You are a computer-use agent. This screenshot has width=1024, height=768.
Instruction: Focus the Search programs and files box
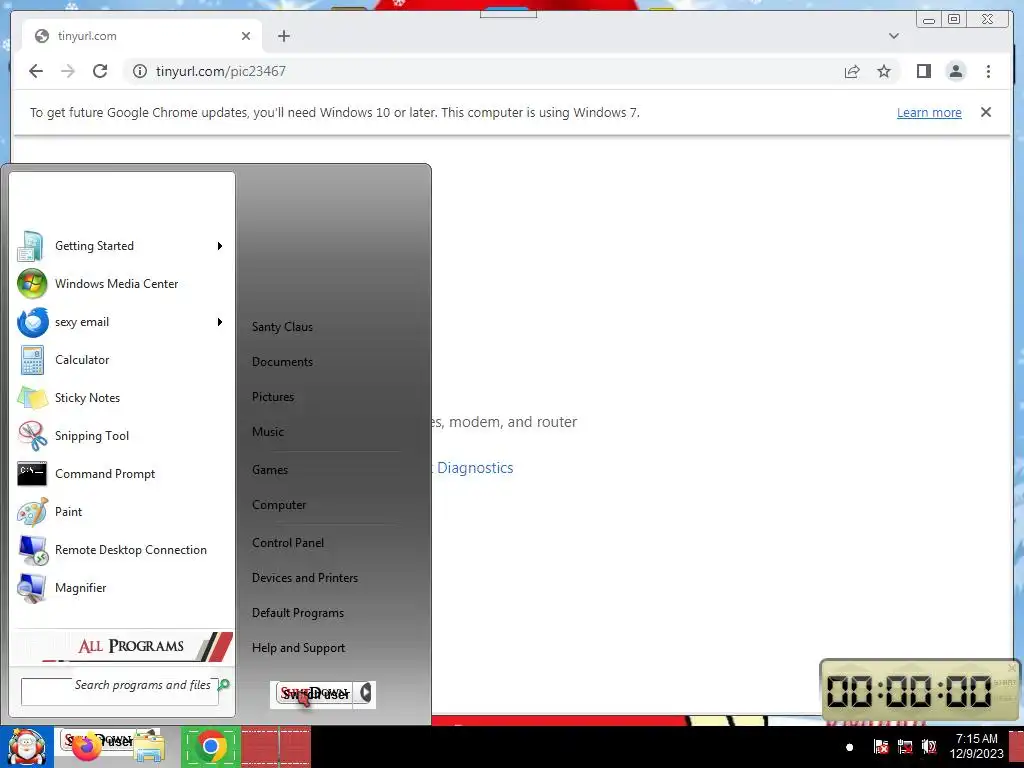tap(120, 691)
